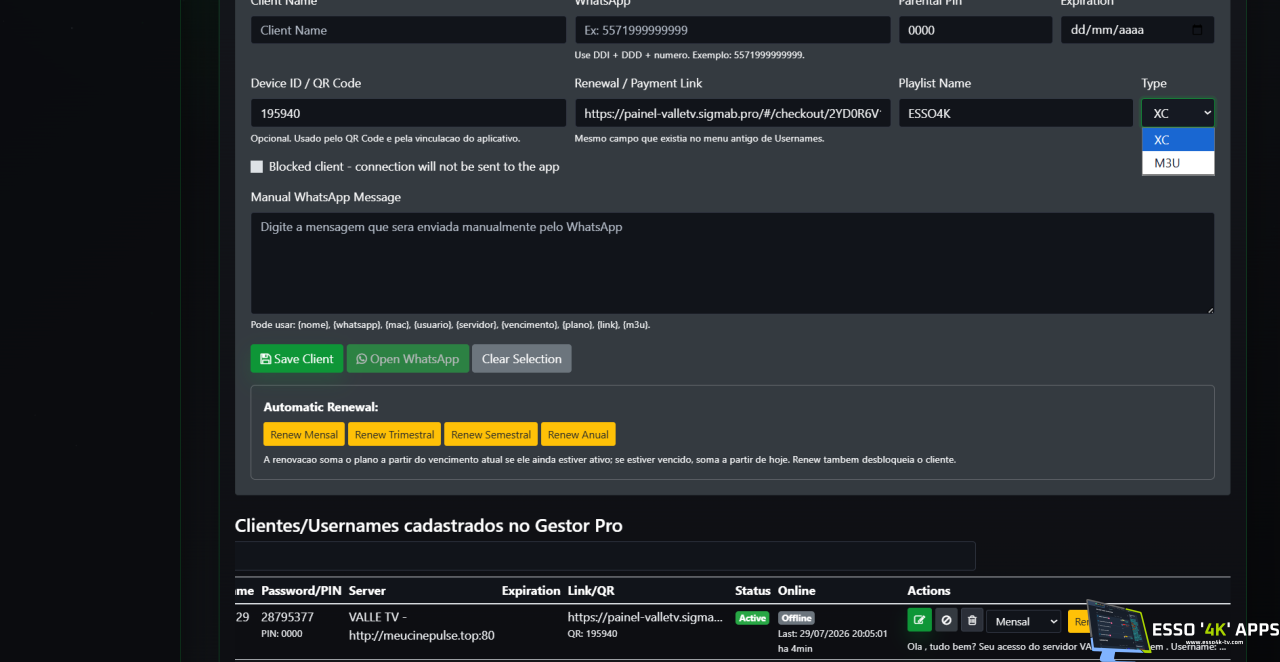Select the M3U option in Type list

(x=1178, y=163)
